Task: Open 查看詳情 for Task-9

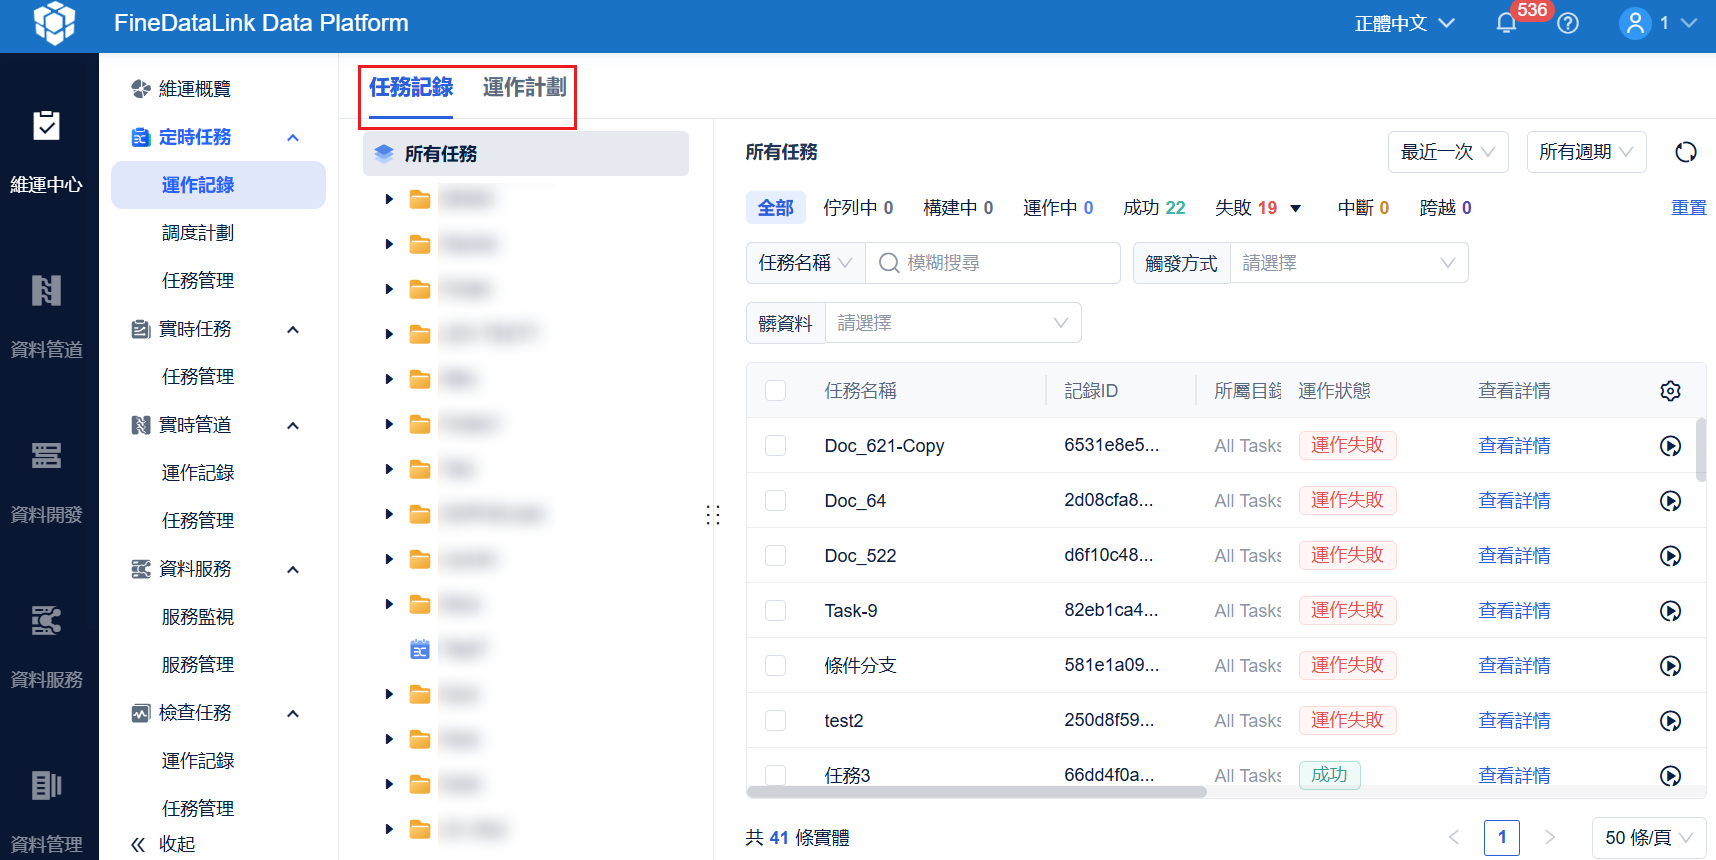Action: pyautogui.click(x=1514, y=611)
